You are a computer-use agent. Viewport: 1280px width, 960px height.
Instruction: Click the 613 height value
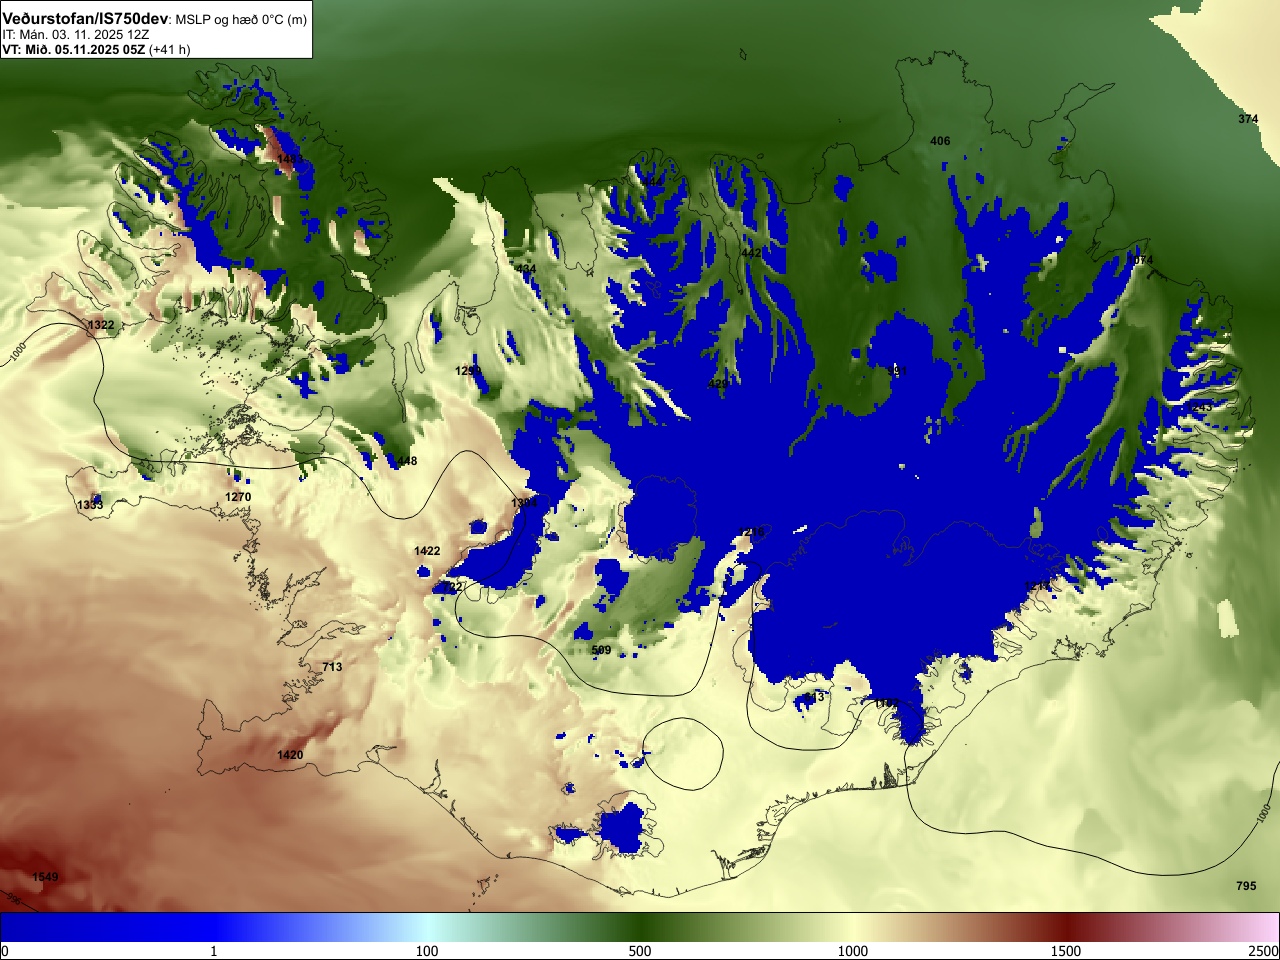[x=814, y=697]
